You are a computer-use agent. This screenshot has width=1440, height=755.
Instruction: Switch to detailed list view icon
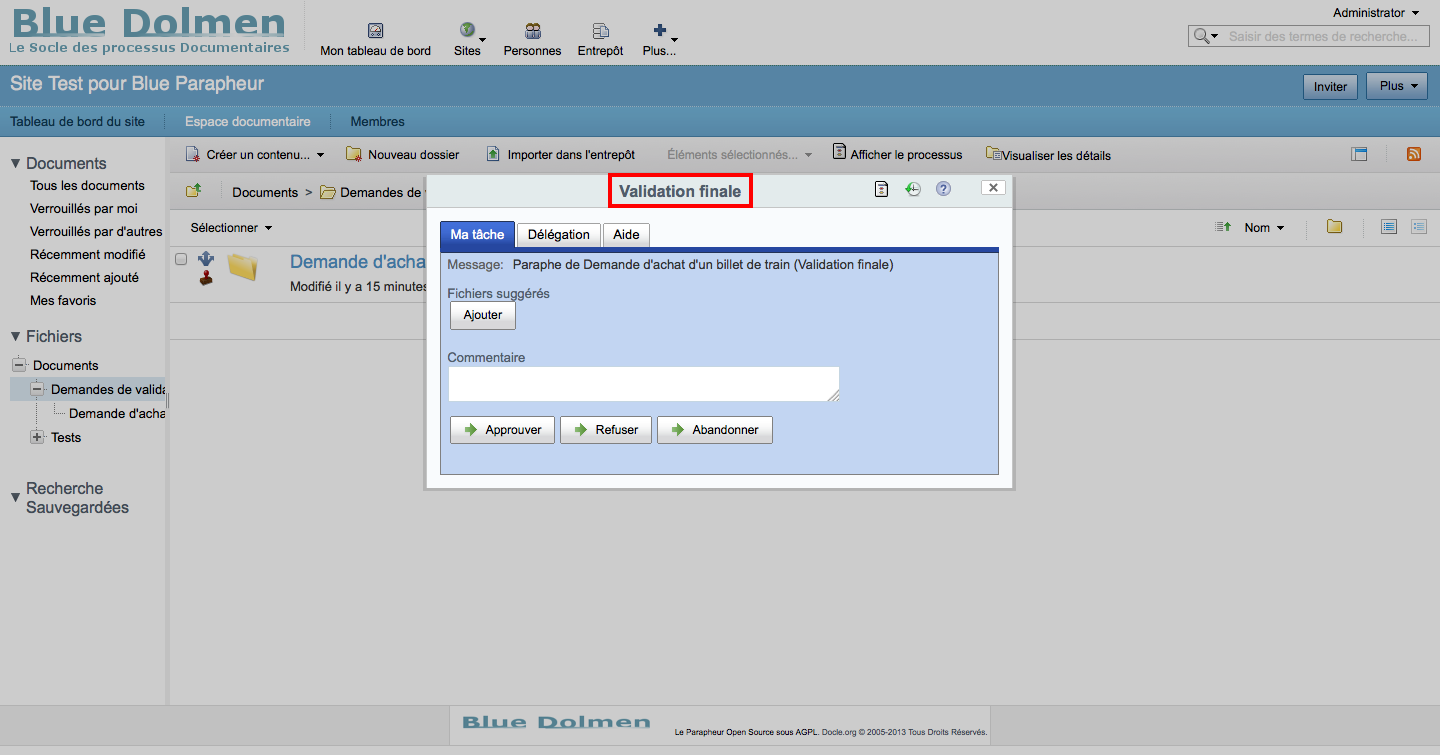[x=1419, y=227]
